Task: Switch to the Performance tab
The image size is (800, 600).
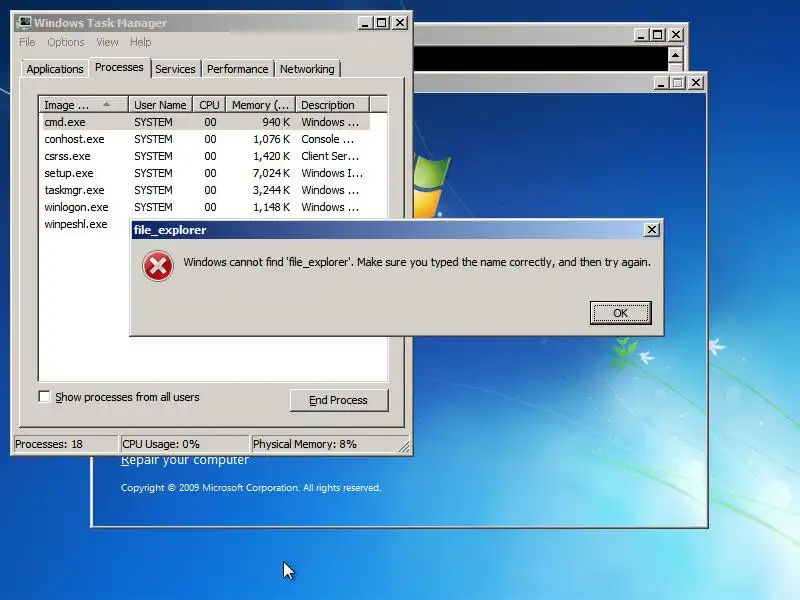Action: 237,69
